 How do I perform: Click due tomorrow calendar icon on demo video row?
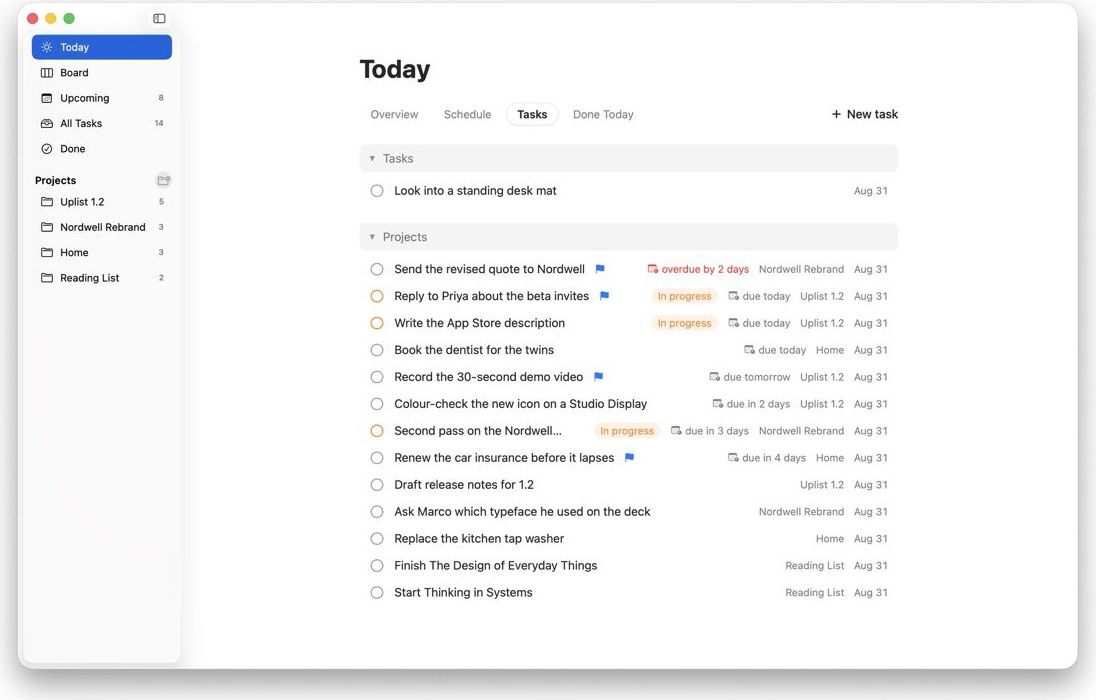click(714, 377)
